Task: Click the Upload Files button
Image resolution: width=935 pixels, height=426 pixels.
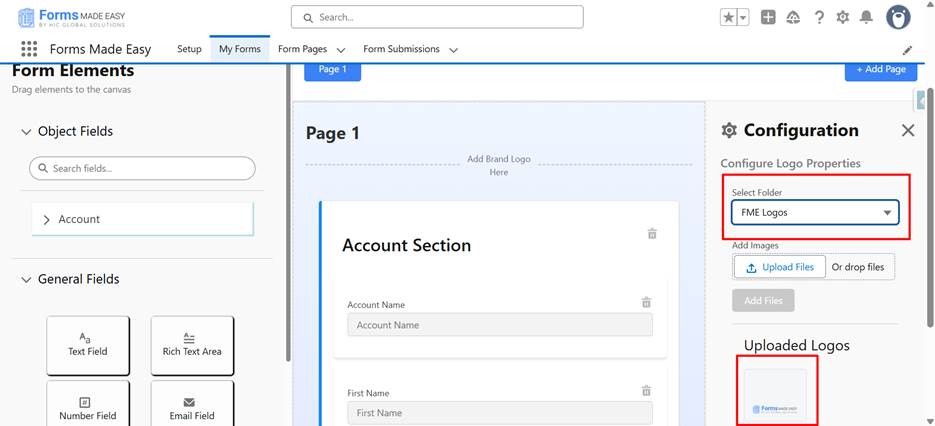Action: (x=779, y=267)
